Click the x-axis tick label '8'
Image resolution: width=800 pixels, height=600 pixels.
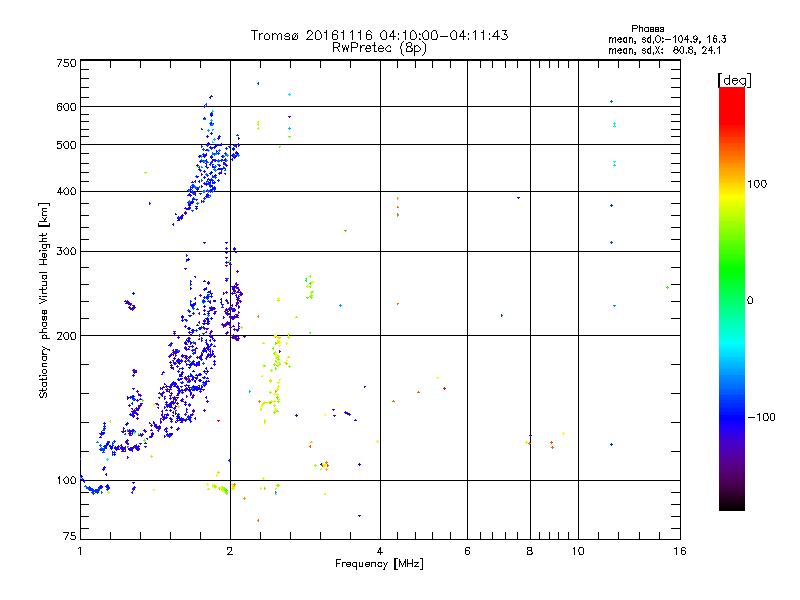coord(530,551)
